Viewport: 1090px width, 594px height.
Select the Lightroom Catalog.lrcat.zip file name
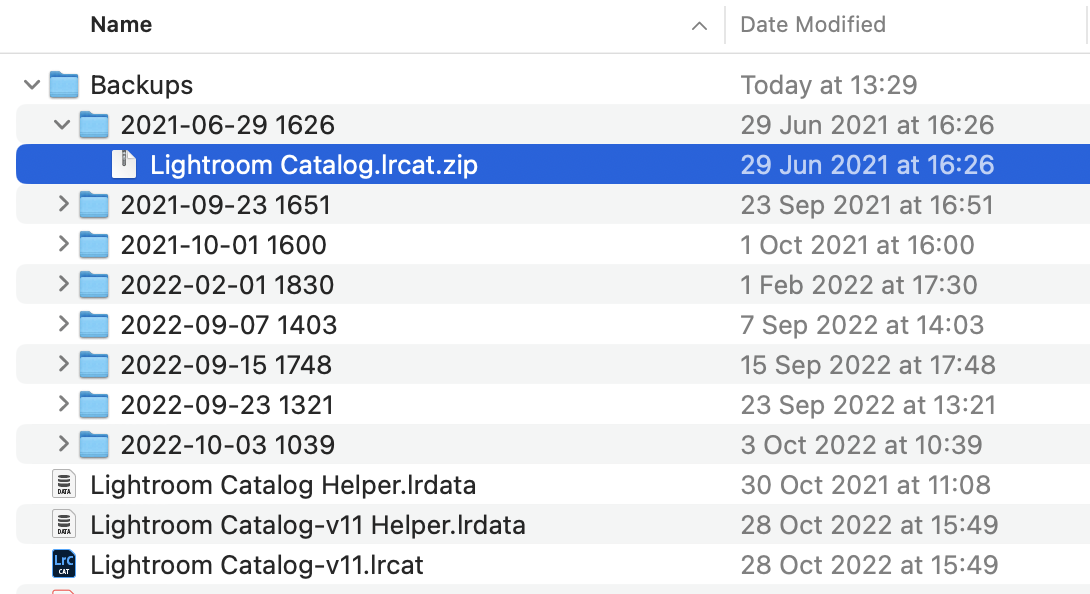pos(314,165)
